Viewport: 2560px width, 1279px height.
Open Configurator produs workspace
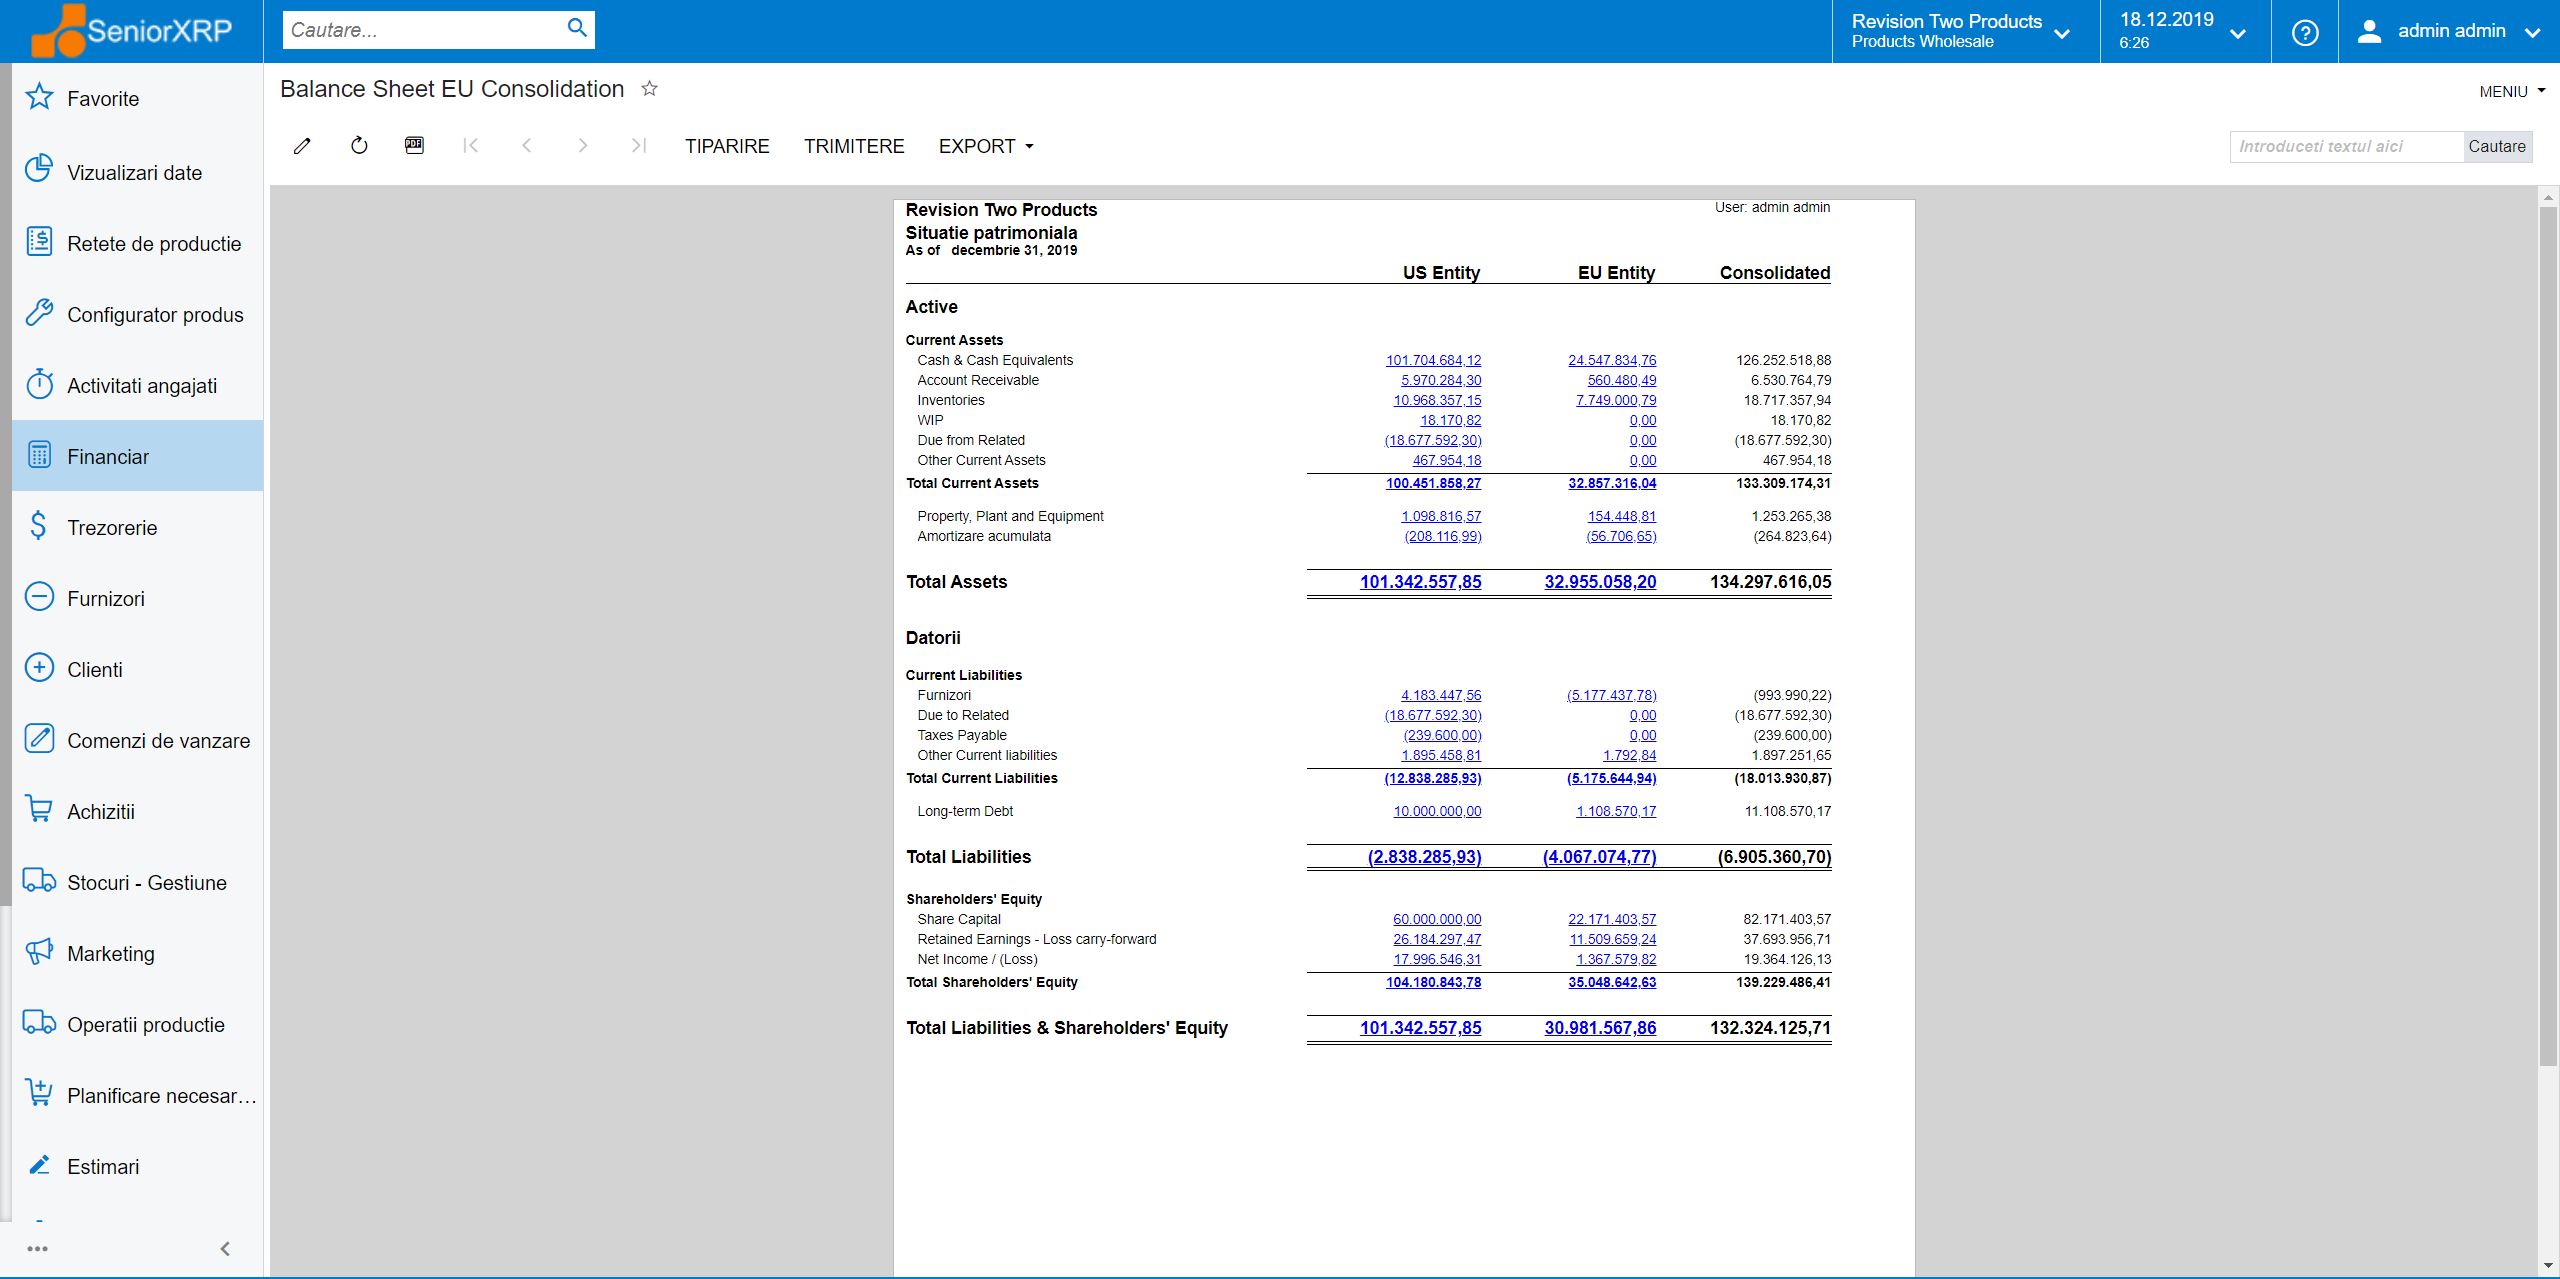(137, 314)
